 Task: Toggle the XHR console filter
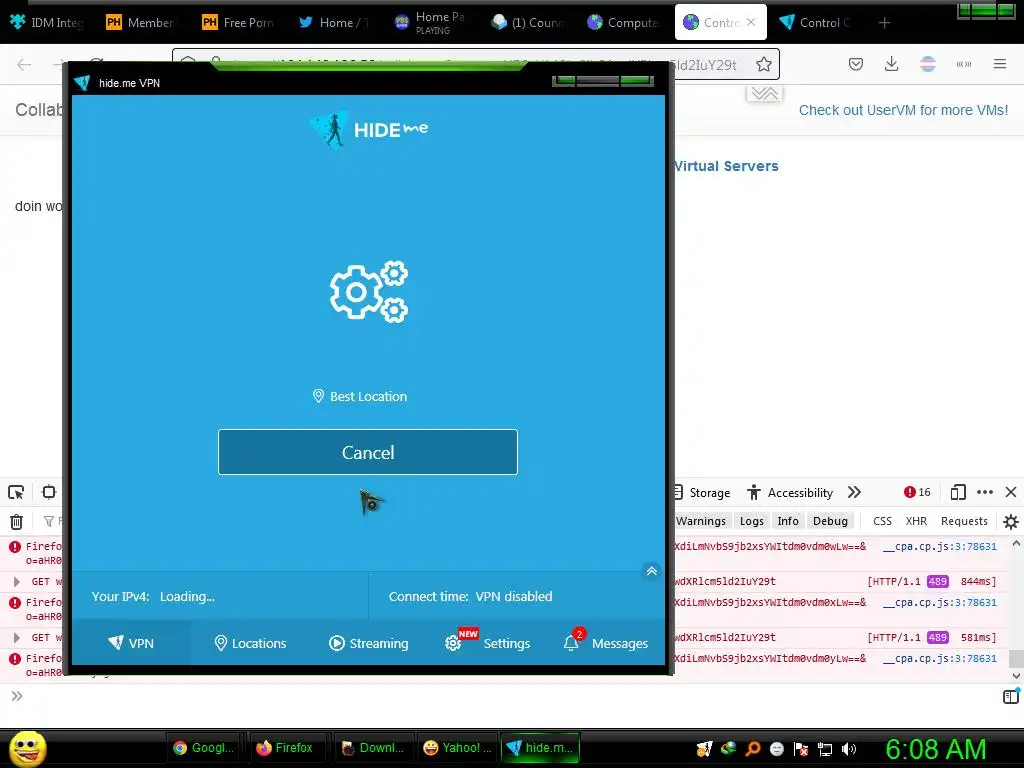click(916, 521)
